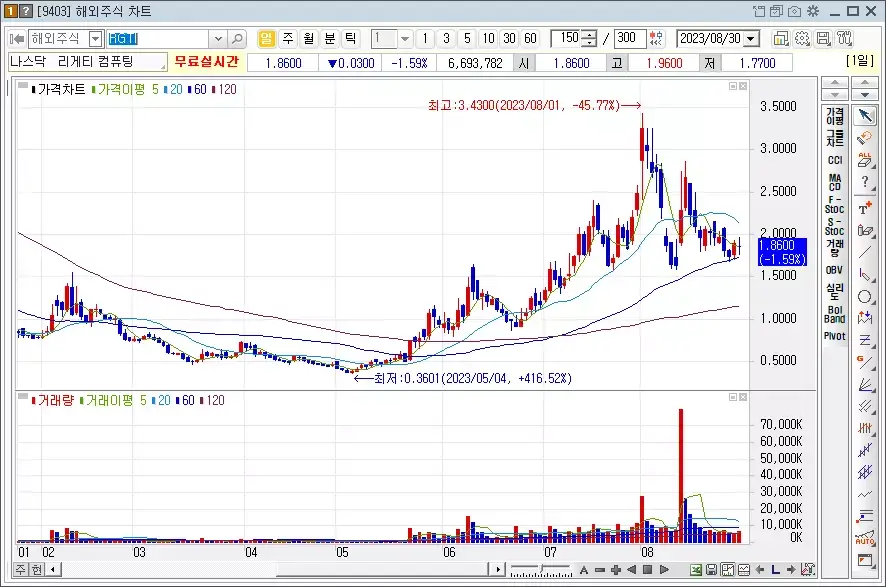Open the interval value dropdown showing 1
Viewport: 886px width, 587px height.
click(405, 39)
